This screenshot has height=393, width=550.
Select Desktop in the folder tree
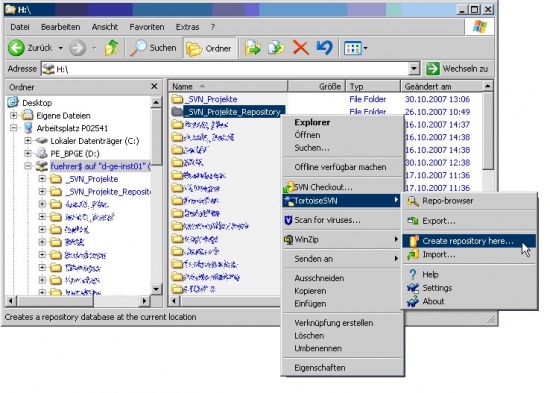(37, 103)
